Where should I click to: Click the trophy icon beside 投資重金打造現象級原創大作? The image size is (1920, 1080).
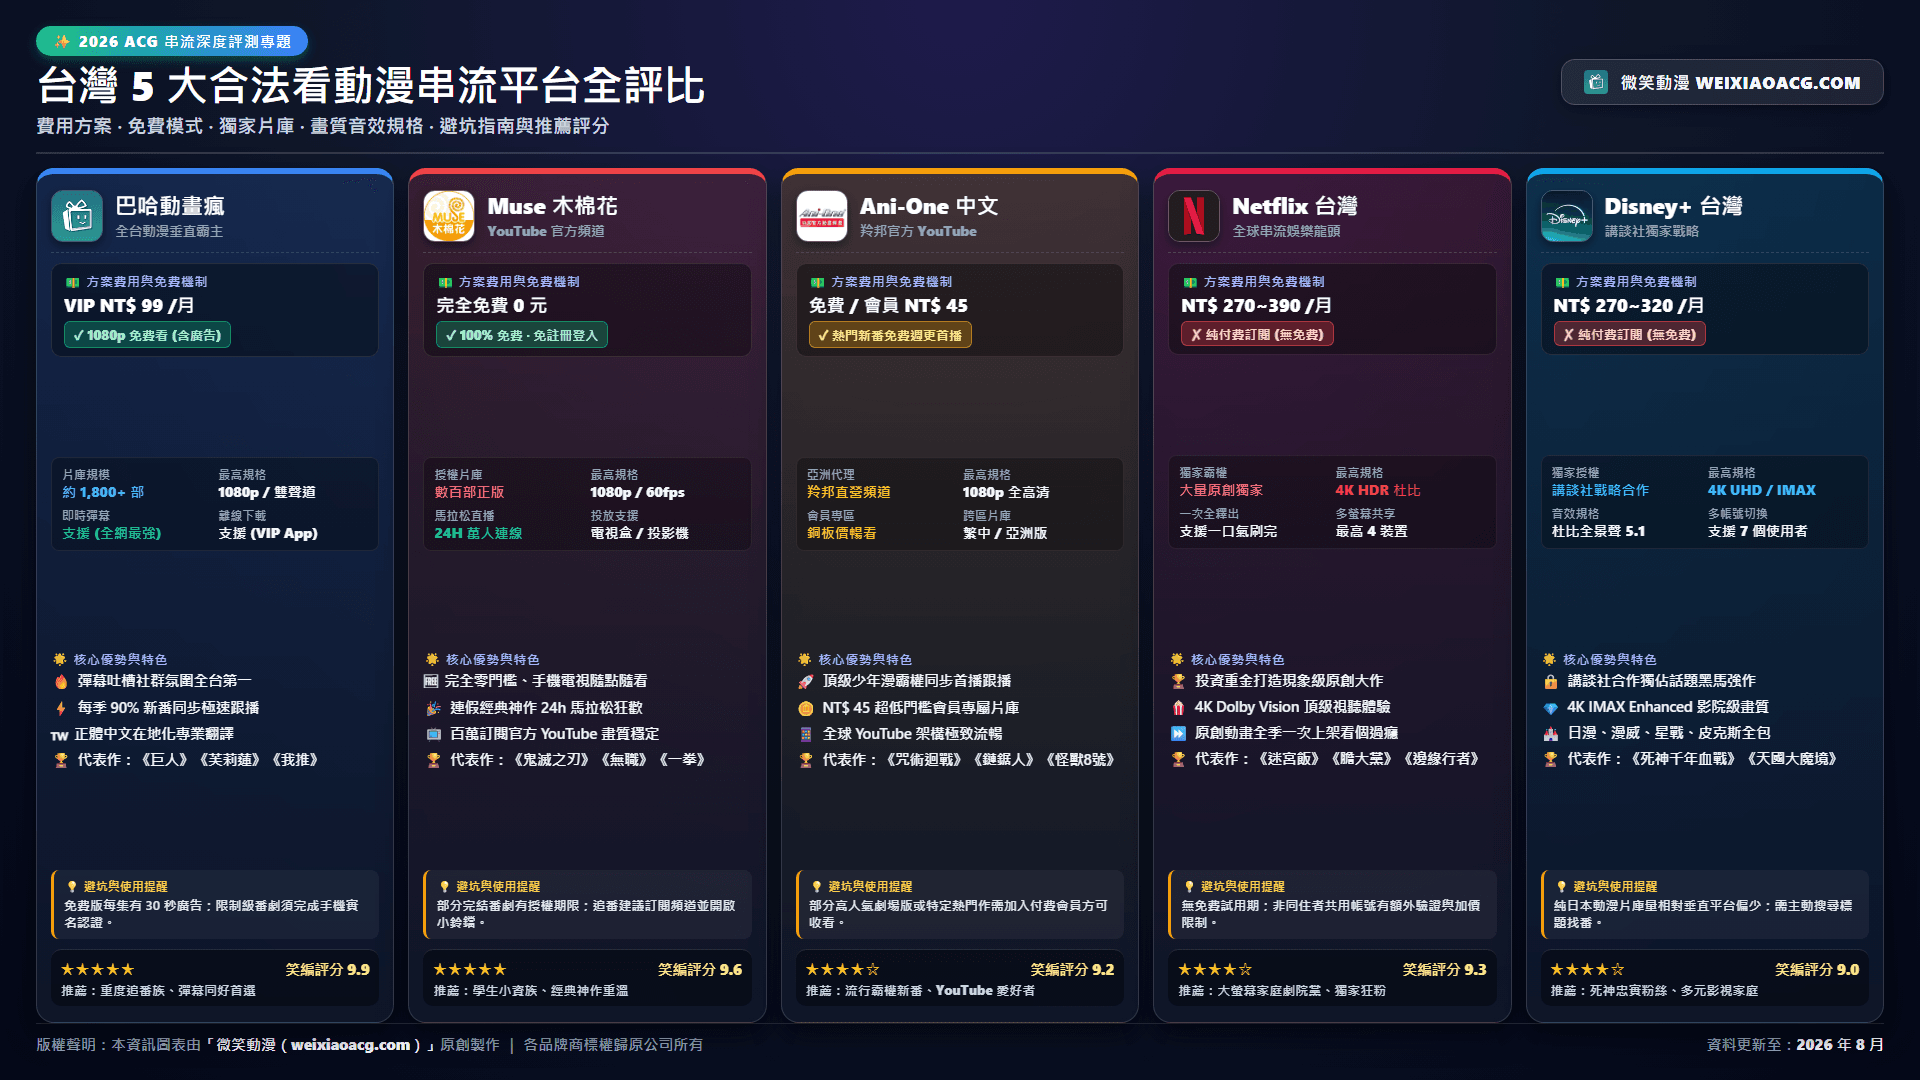coord(1178,681)
